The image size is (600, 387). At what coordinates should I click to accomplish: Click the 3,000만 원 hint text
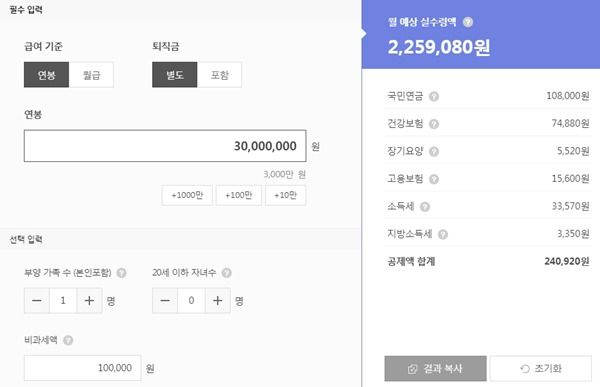coord(284,175)
